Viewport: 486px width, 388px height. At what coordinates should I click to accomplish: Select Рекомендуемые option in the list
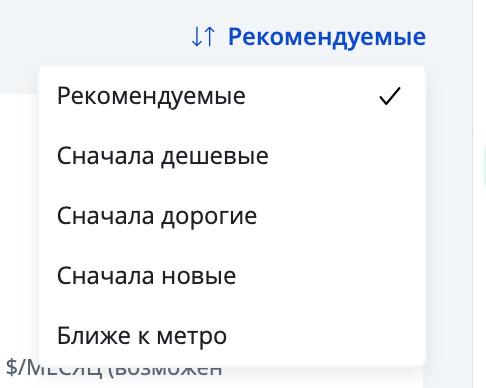point(232,96)
